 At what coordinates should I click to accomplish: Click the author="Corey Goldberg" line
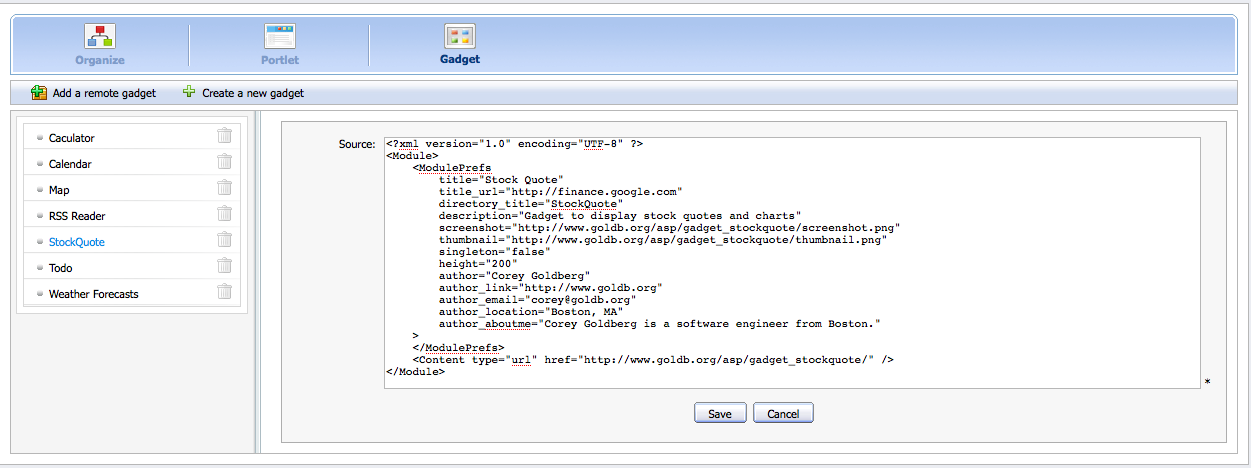(x=514, y=276)
